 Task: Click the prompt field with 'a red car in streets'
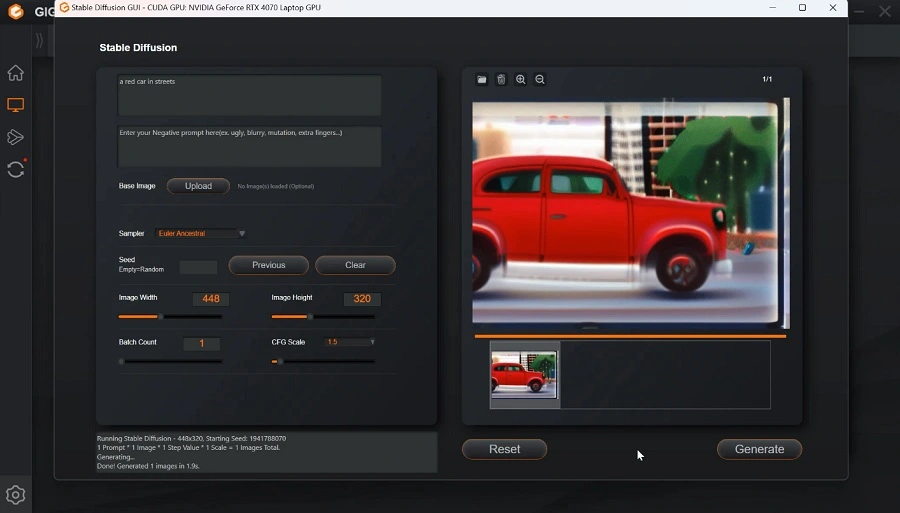249,95
